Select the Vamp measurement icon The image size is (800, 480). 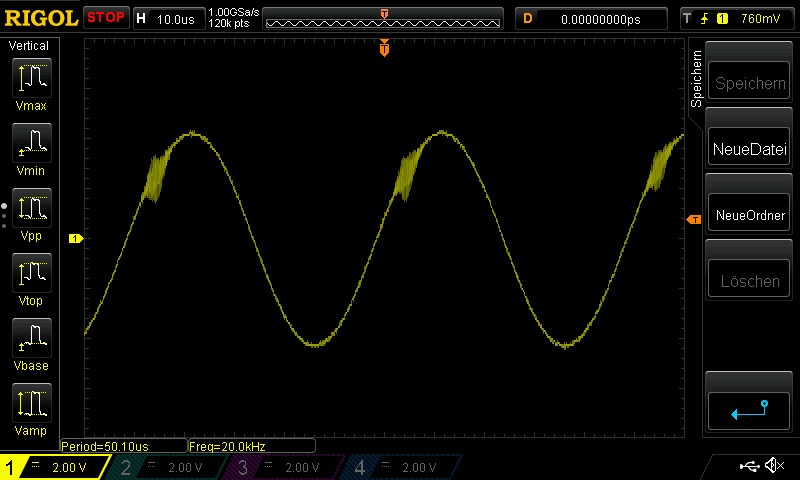tap(32, 402)
